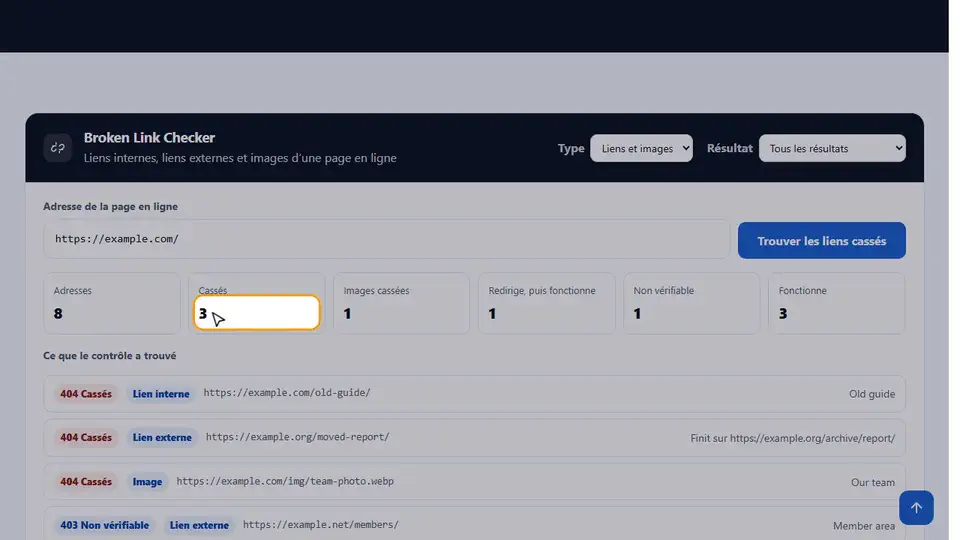The height and width of the screenshot is (540, 960).
Task: Click the 'Adresse de la page en ligne' label
Action: tap(110, 206)
